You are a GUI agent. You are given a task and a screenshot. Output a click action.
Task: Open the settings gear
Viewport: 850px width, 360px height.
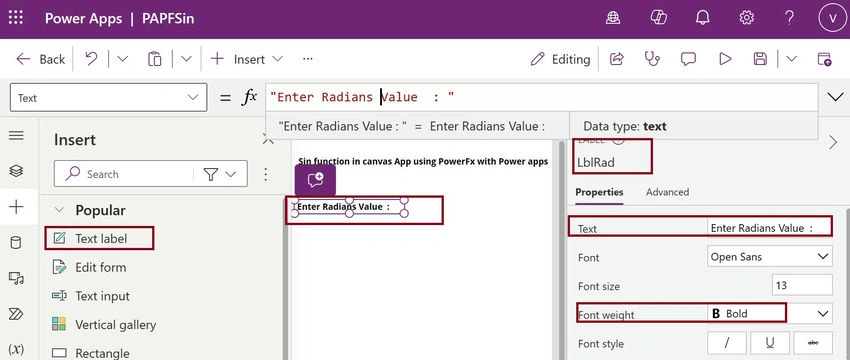coord(746,18)
